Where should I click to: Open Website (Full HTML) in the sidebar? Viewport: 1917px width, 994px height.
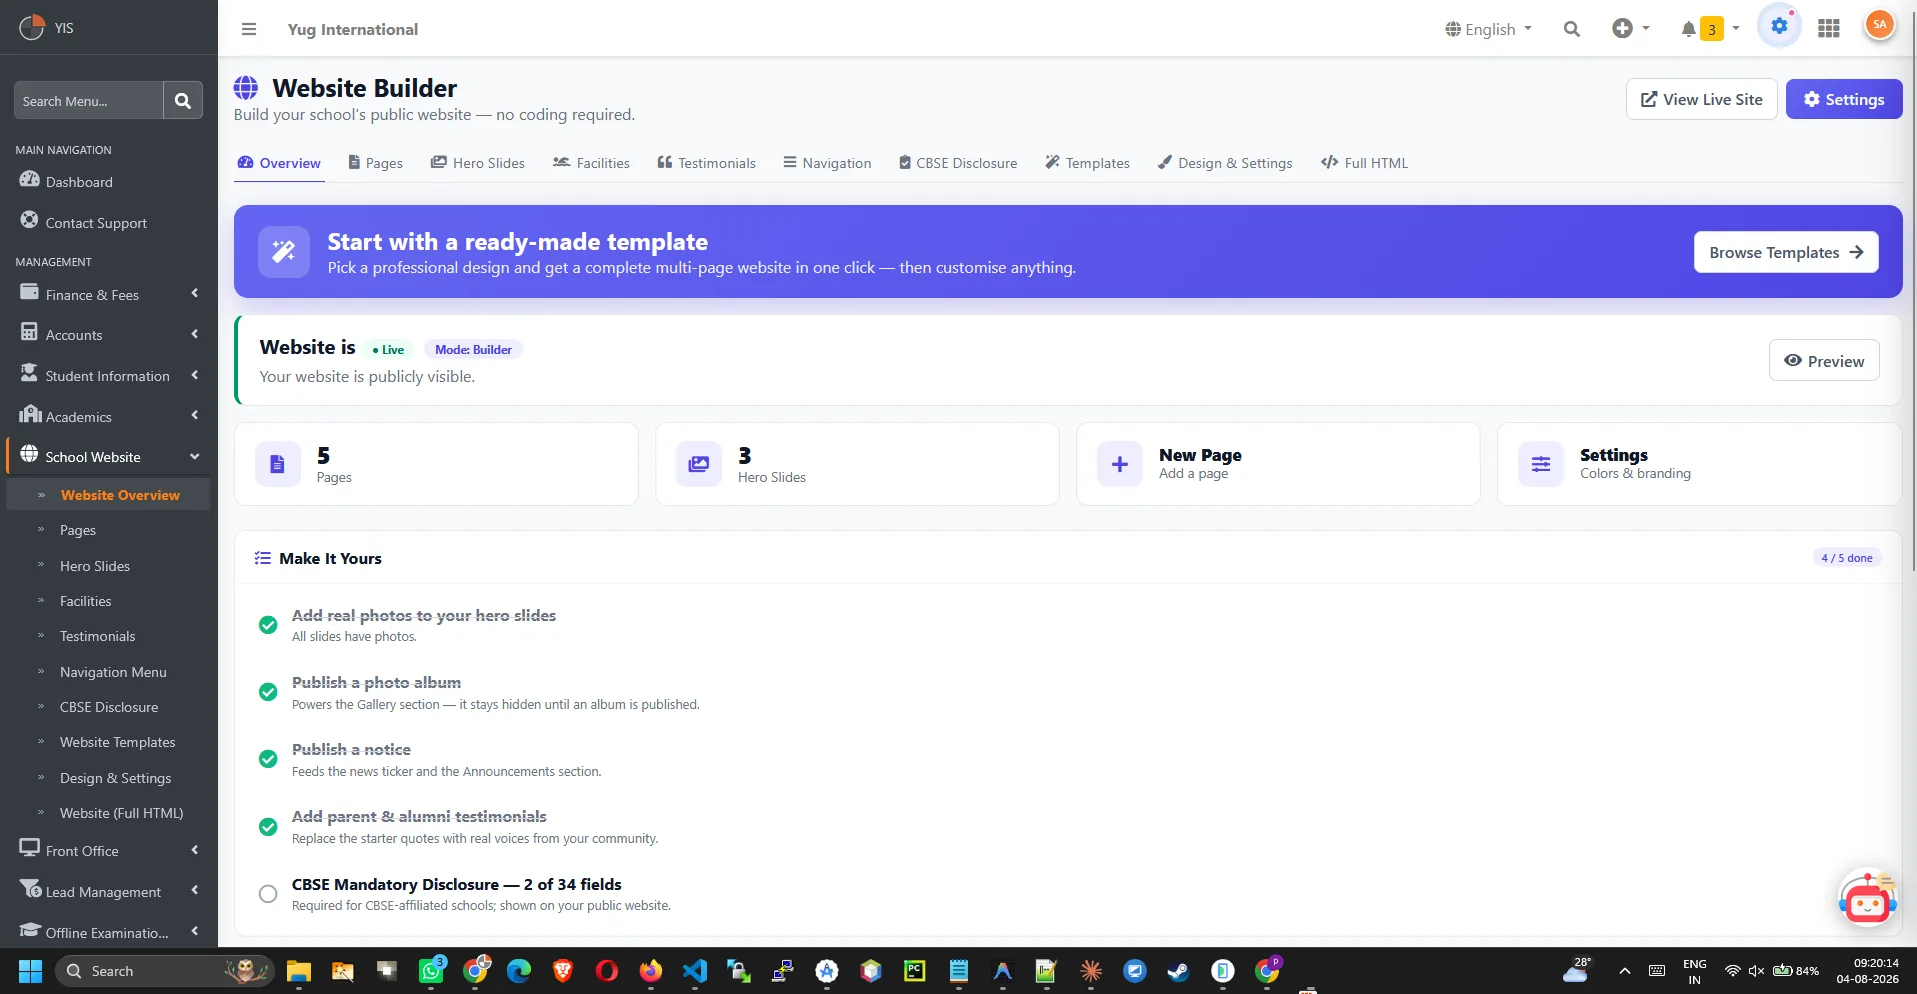click(121, 813)
